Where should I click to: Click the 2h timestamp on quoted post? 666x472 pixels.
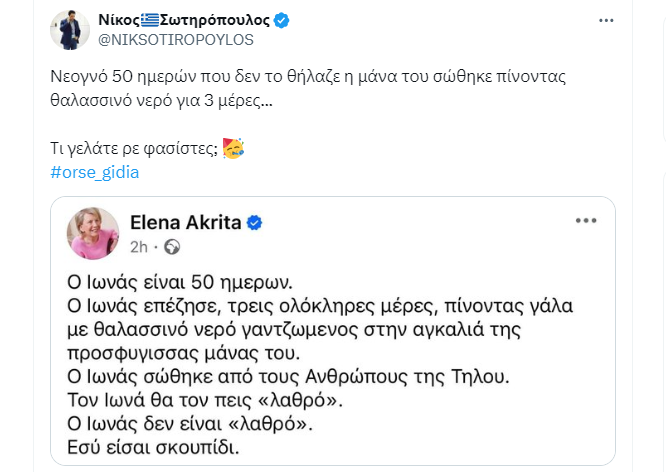point(140,246)
